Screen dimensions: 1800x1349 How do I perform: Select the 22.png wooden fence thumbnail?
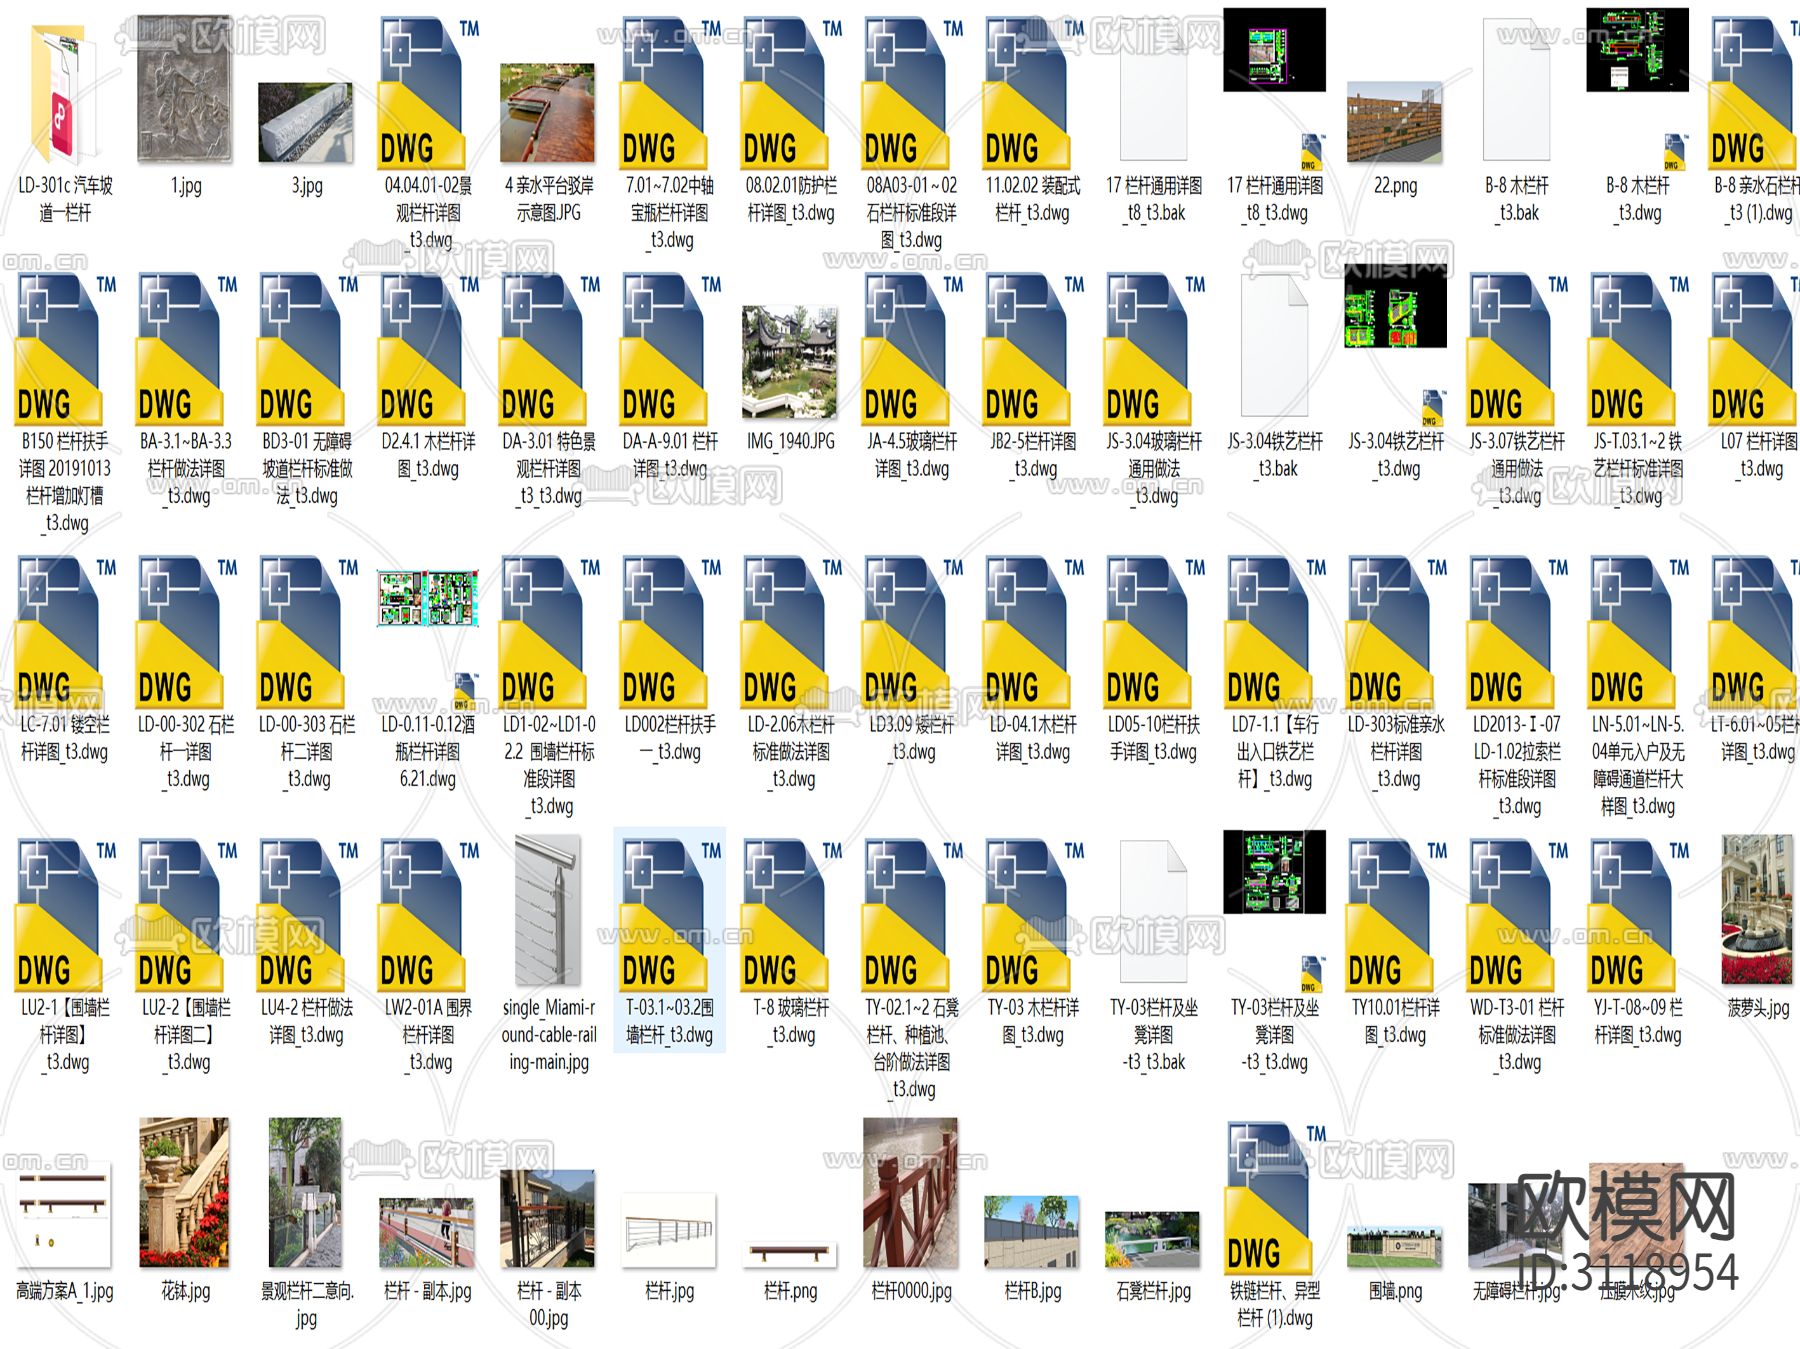pos(1395,123)
